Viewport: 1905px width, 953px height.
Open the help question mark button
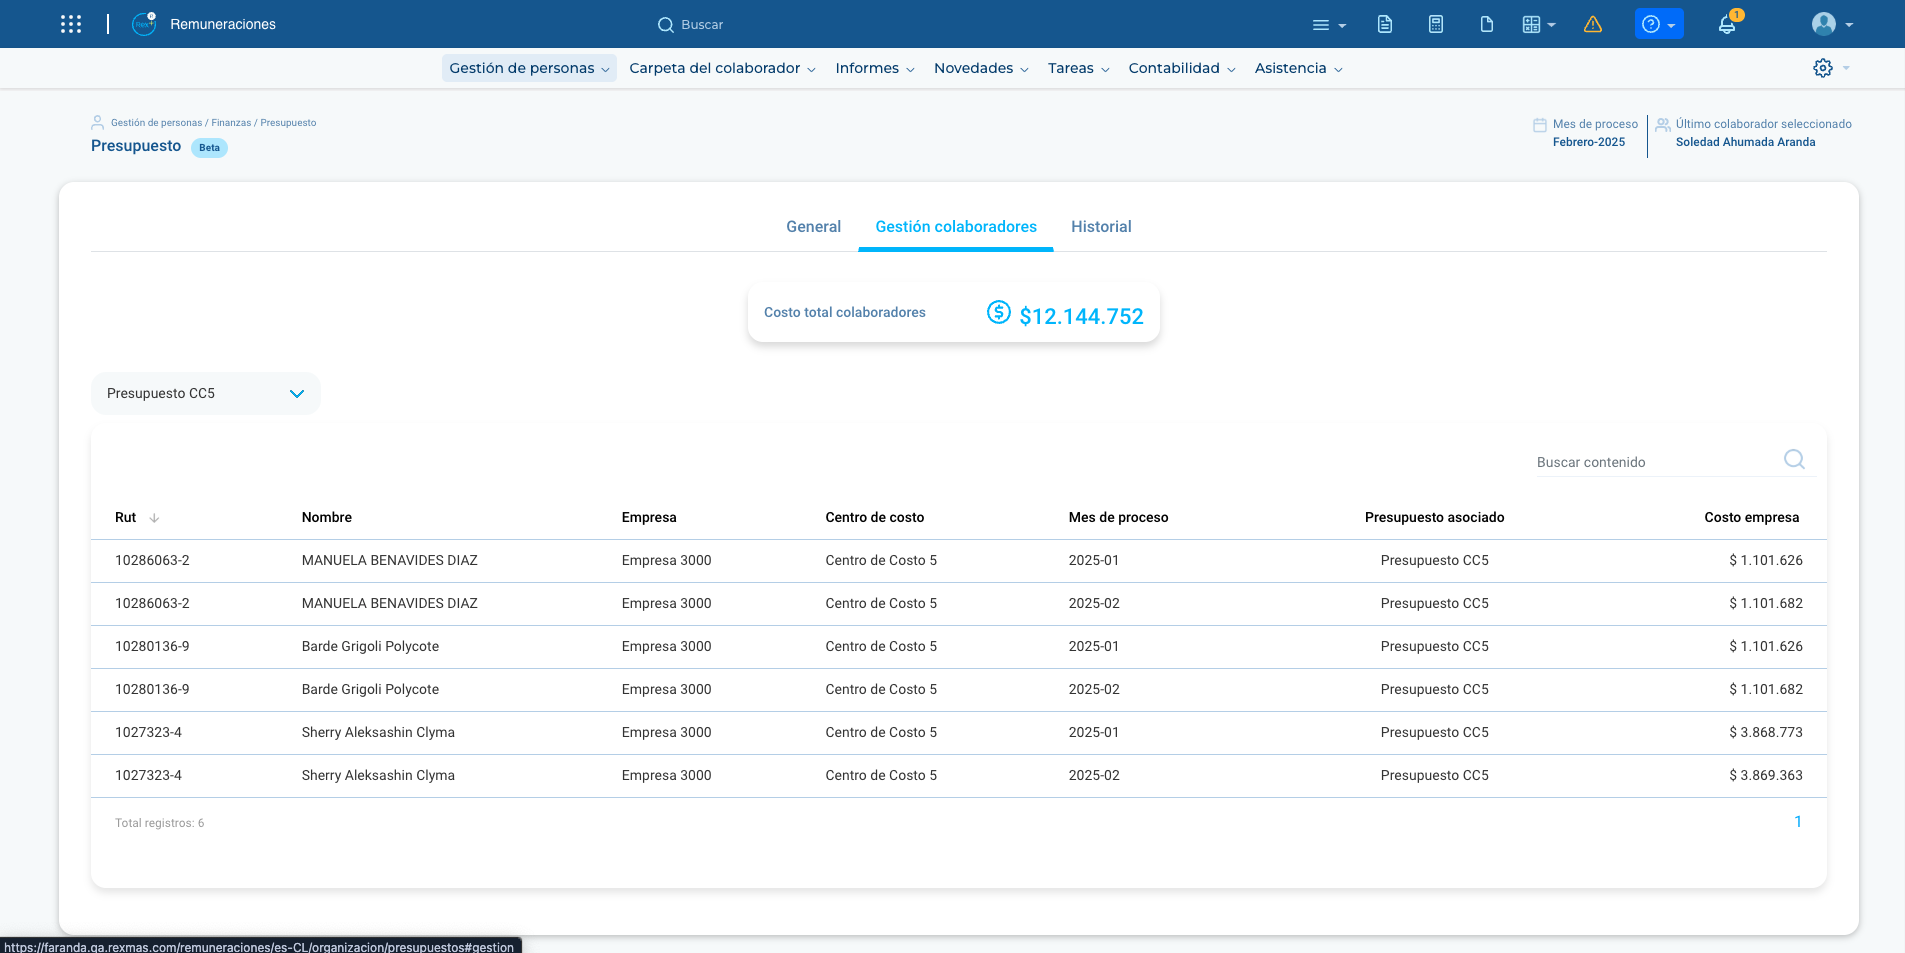(x=1659, y=24)
